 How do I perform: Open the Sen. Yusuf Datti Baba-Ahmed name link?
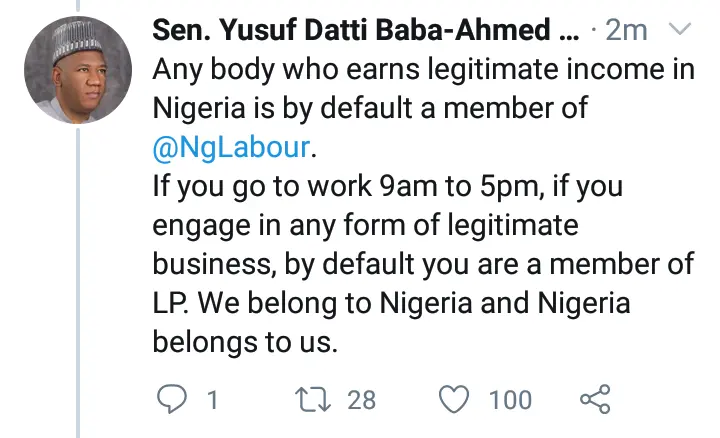(351, 30)
